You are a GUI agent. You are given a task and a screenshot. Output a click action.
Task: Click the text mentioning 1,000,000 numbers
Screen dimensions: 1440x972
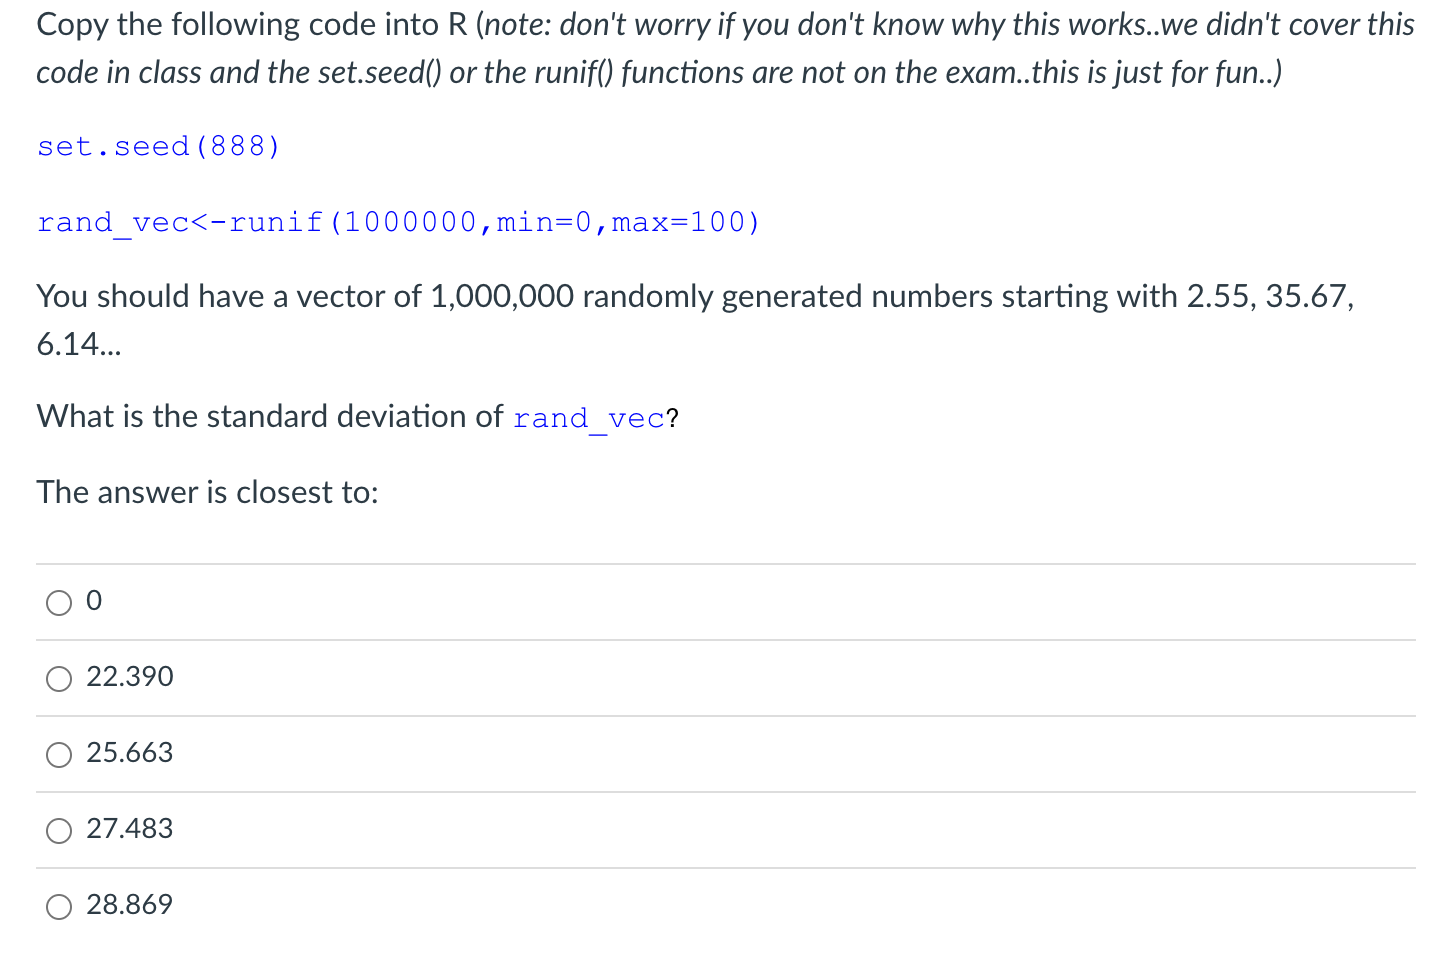[694, 296]
